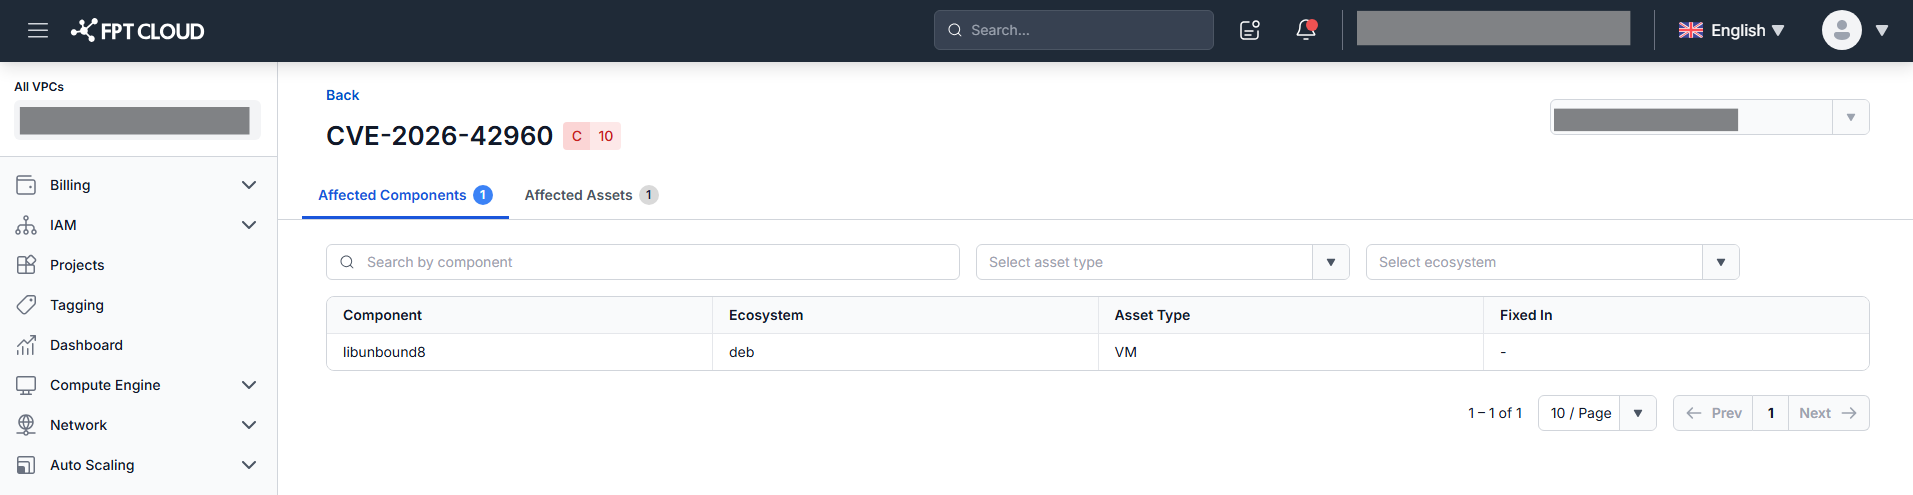Click the UK flag language icon
The height and width of the screenshot is (495, 1913).
click(x=1691, y=30)
